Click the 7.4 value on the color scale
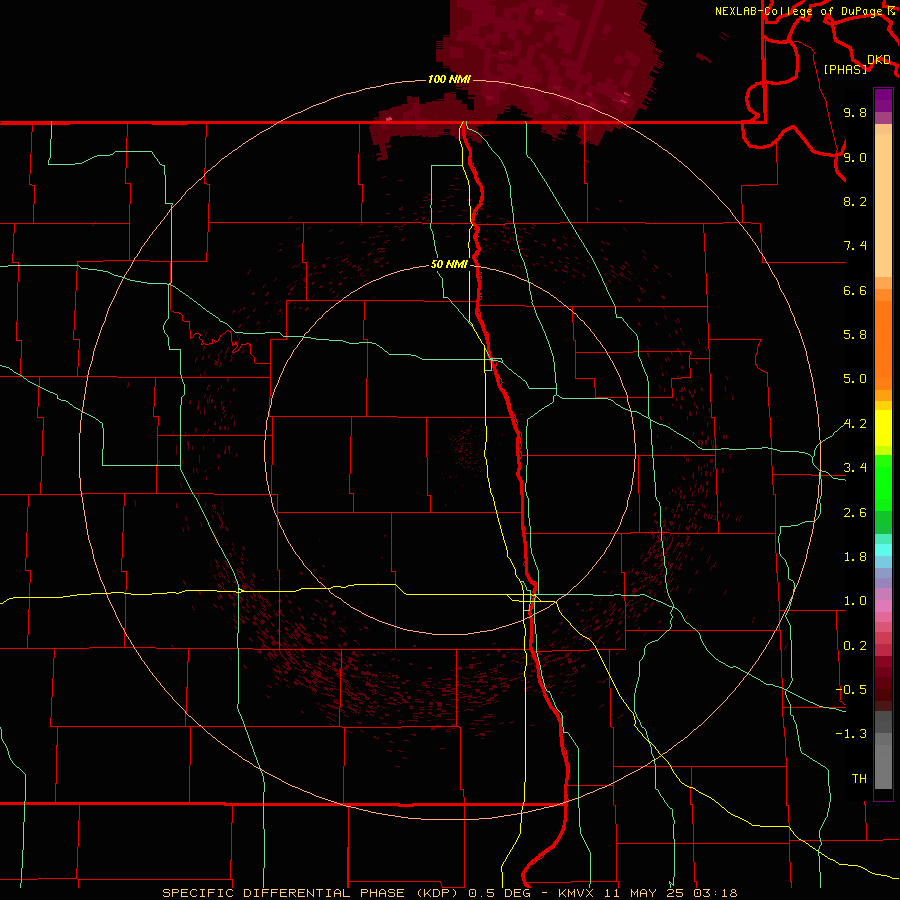The height and width of the screenshot is (900, 900). pos(855,246)
